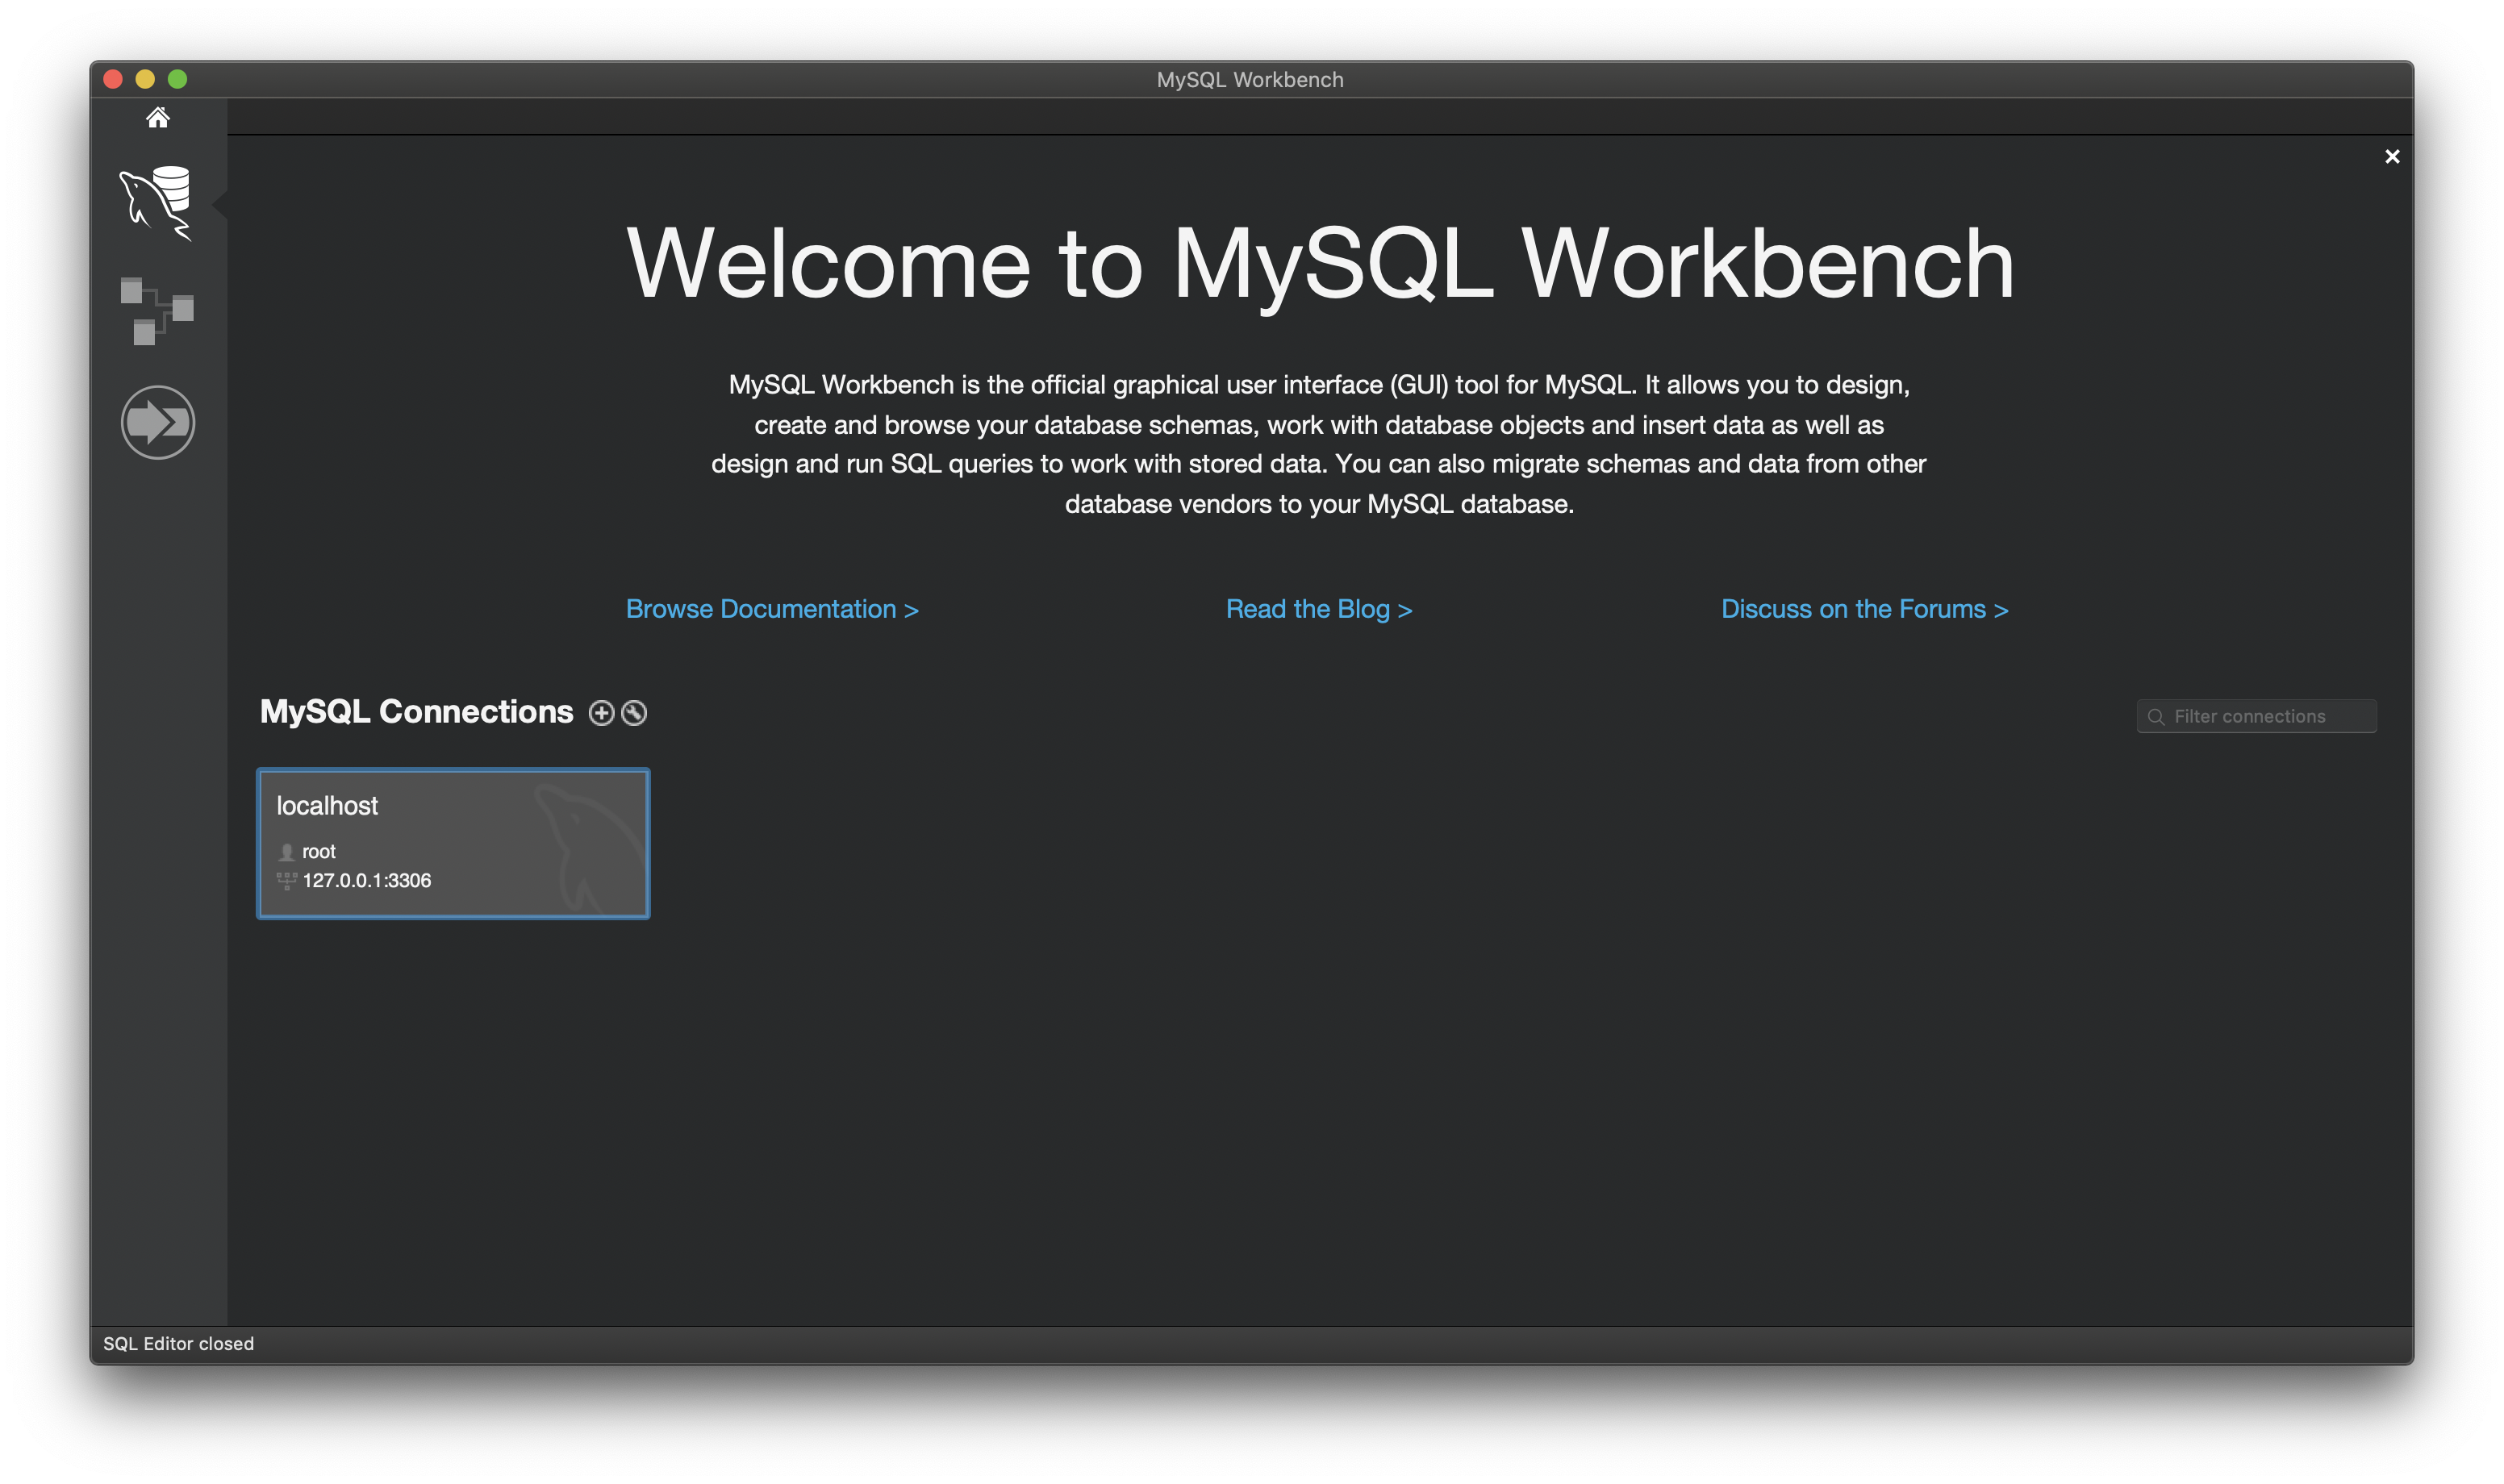Focus the Filter connections search field

click(x=2265, y=717)
